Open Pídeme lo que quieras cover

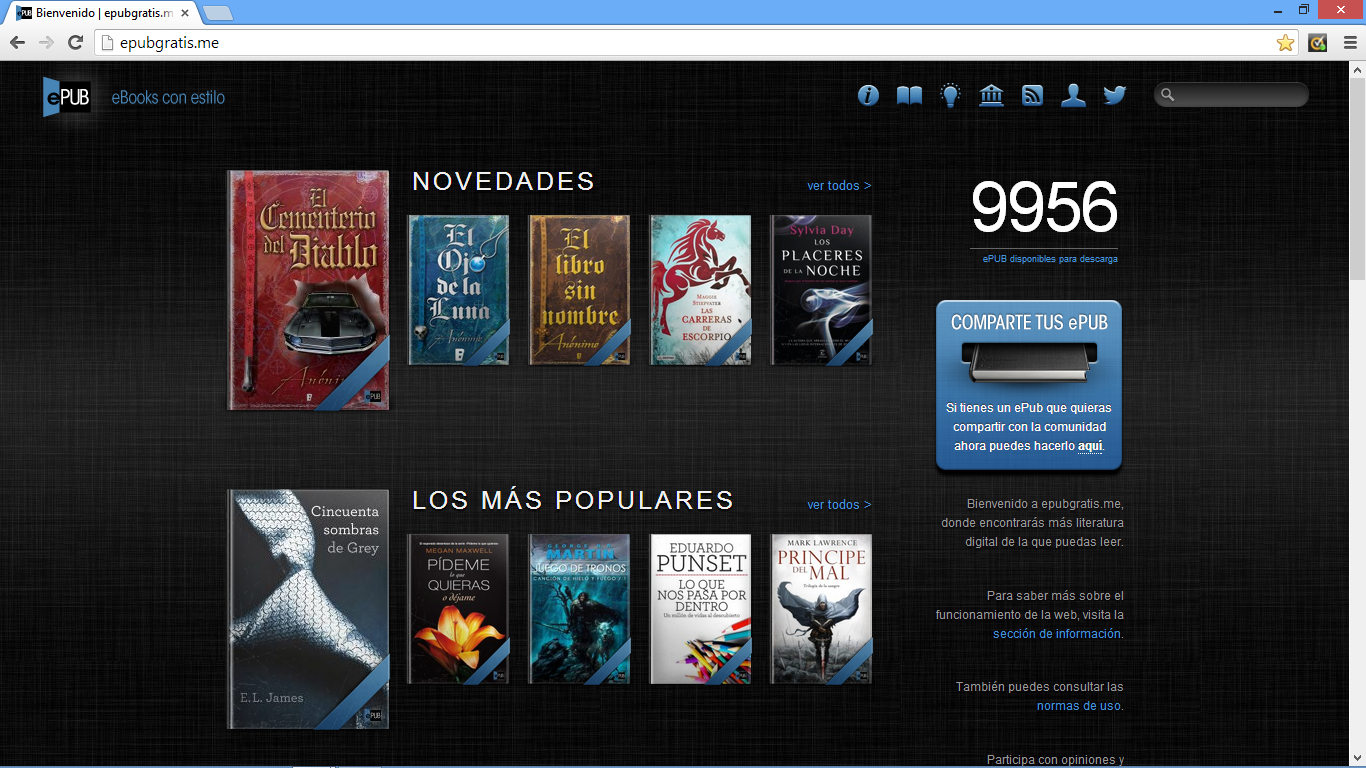[458, 609]
